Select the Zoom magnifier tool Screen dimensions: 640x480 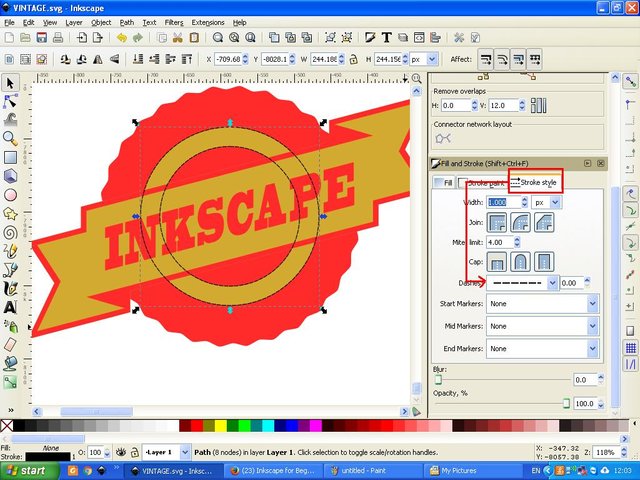click(x=10, y=138)
